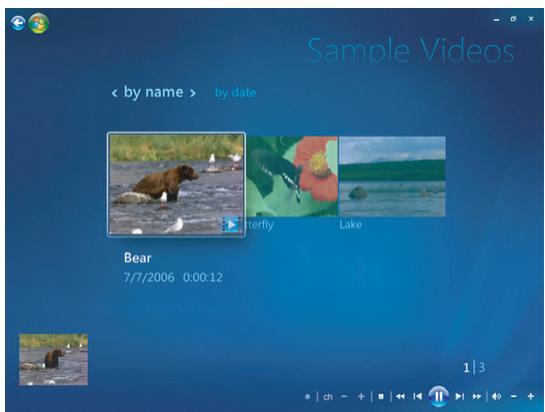Skip to the previous track

point(417,396)
